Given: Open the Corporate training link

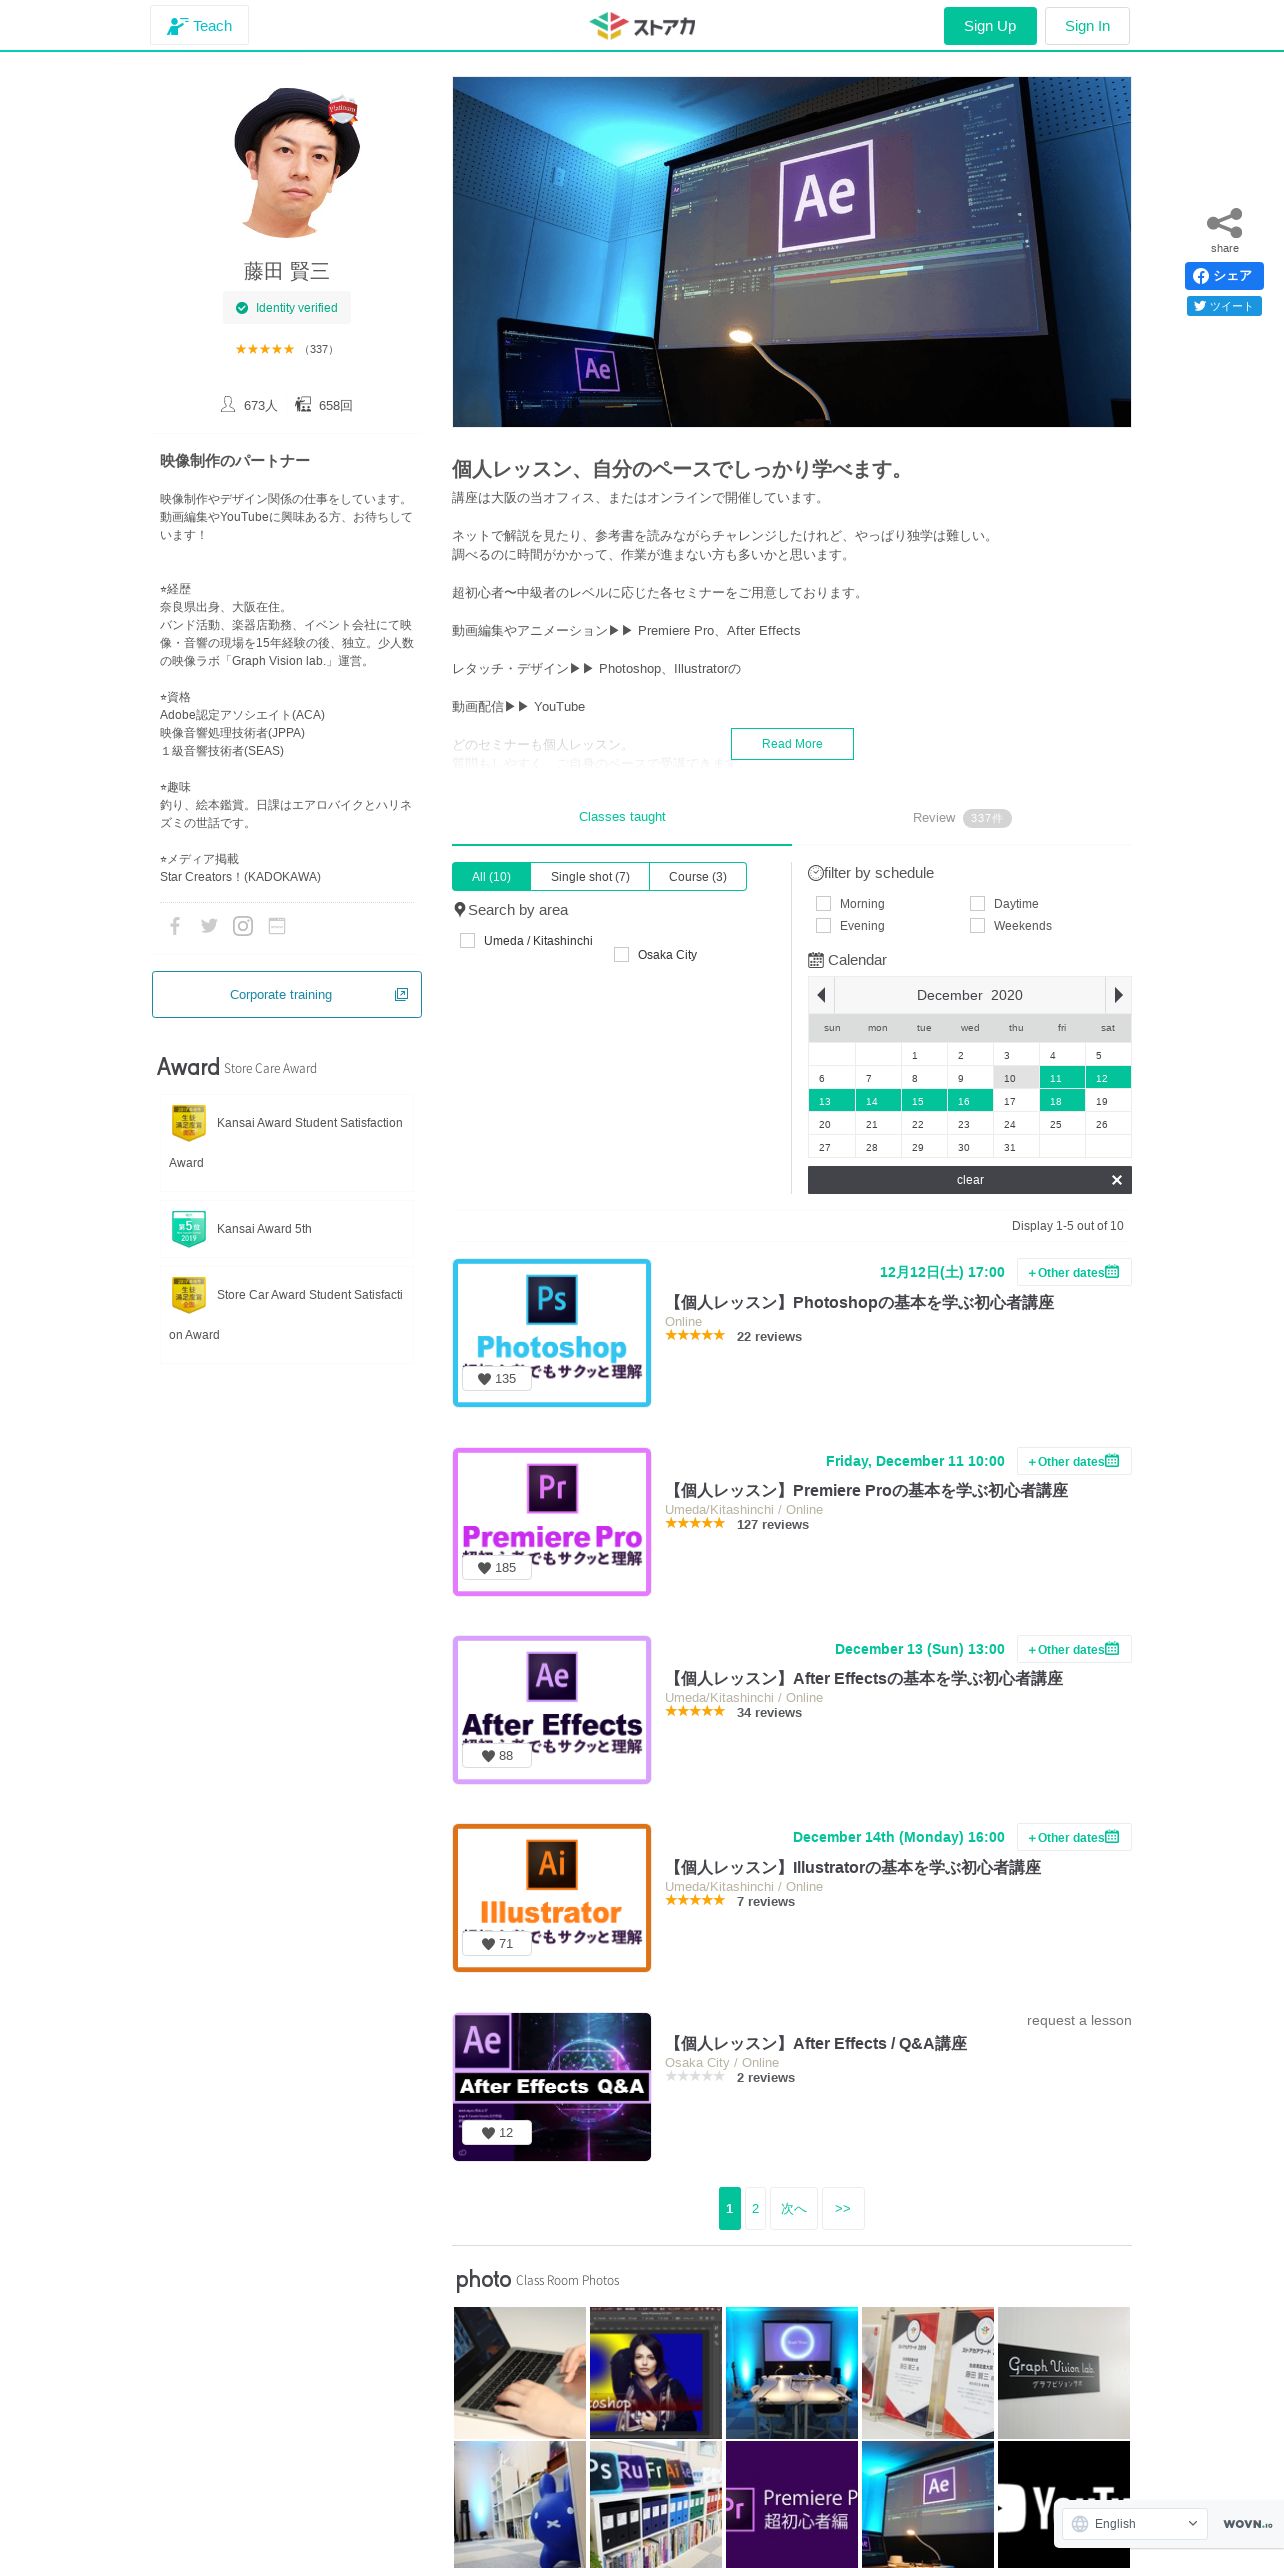Looking at the screenshot, I should click(x=287, y=995).
